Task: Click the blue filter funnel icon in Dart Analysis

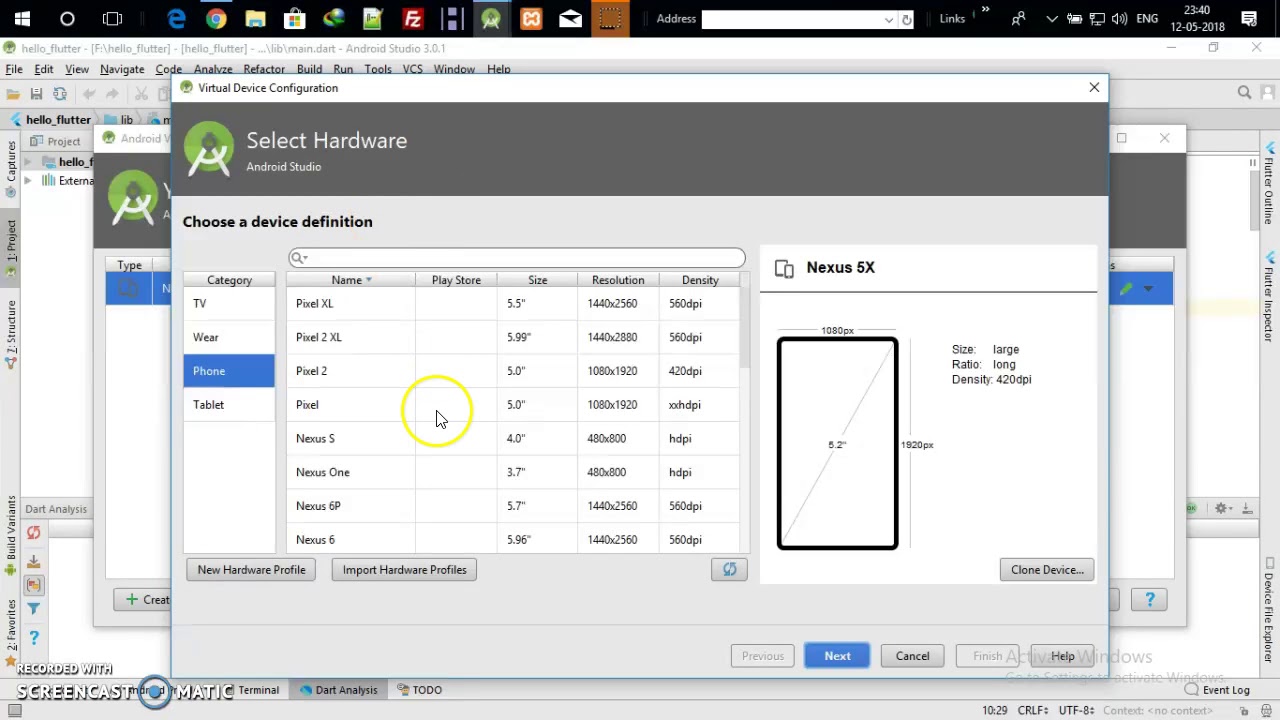Action: (x=33, y=609)
